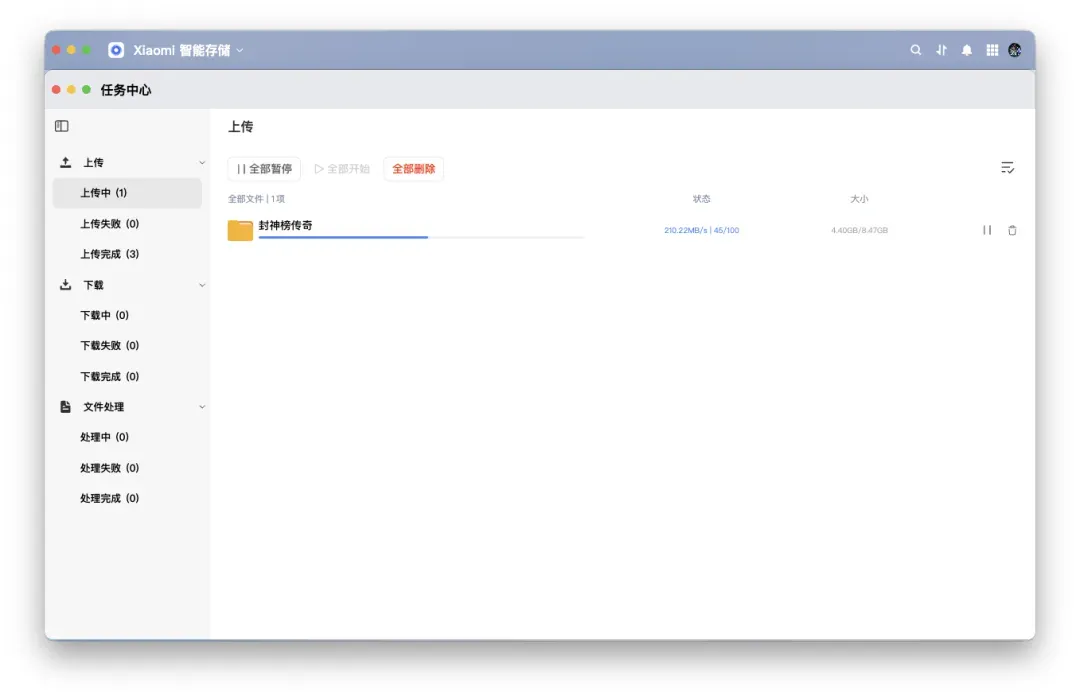Click the 大小 column header
This screenshot has width=1080, height=700.
click(859, 198)
